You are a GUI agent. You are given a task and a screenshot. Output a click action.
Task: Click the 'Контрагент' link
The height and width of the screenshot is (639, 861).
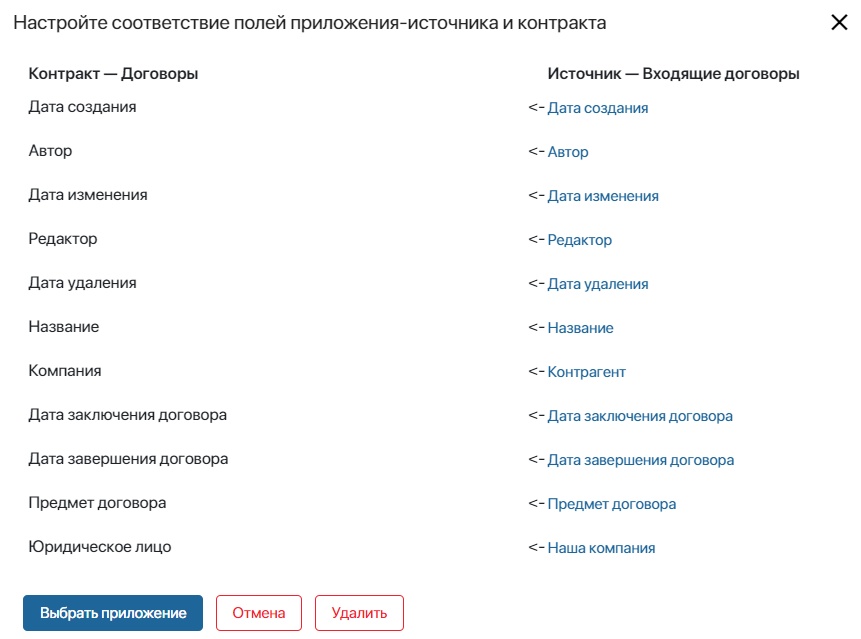[586, 372]
